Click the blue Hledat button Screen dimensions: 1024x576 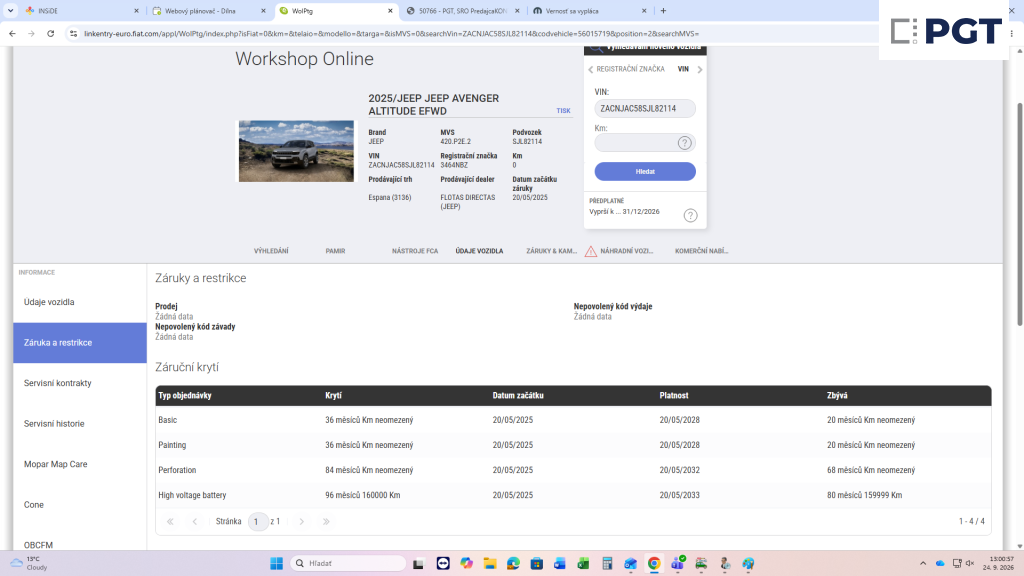[645, 171]
